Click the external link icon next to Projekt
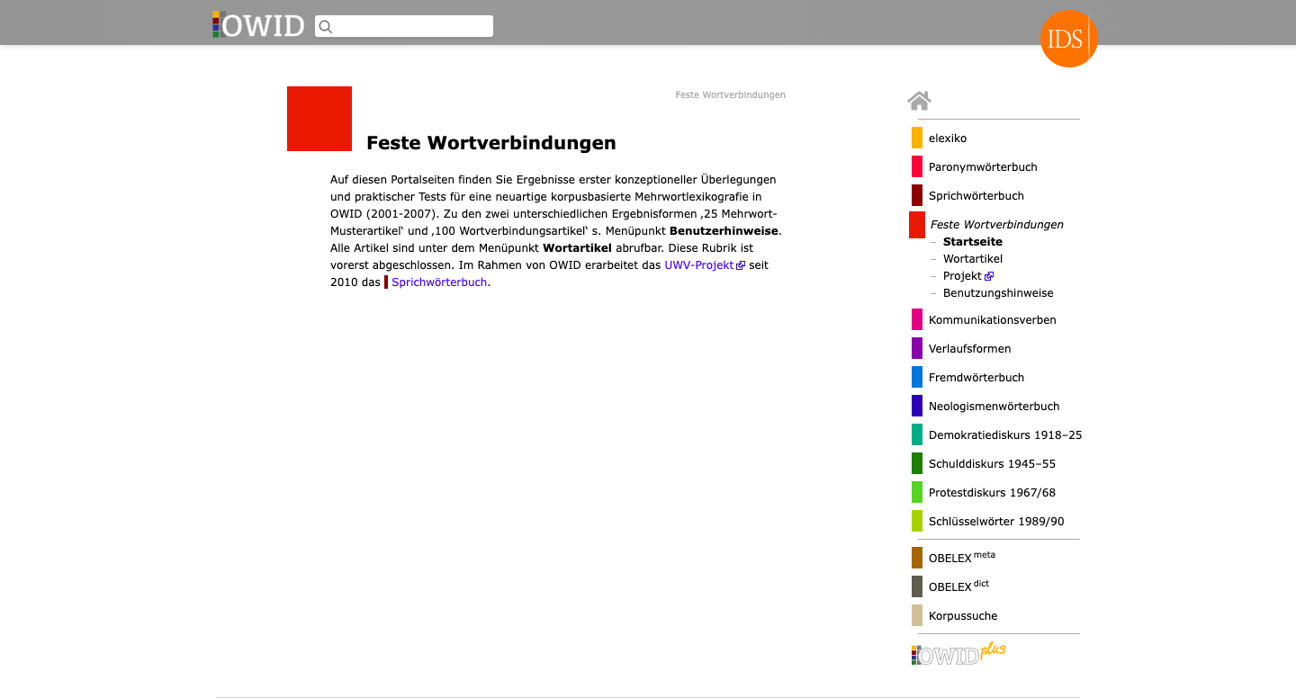 [989, 275]
